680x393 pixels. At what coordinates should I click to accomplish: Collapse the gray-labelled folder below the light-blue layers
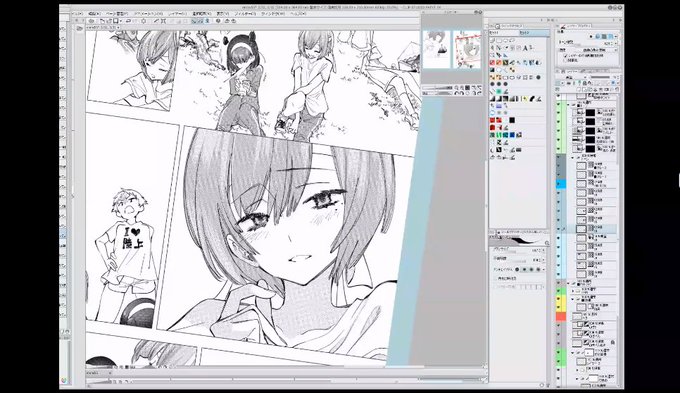[x=569, y=283]
